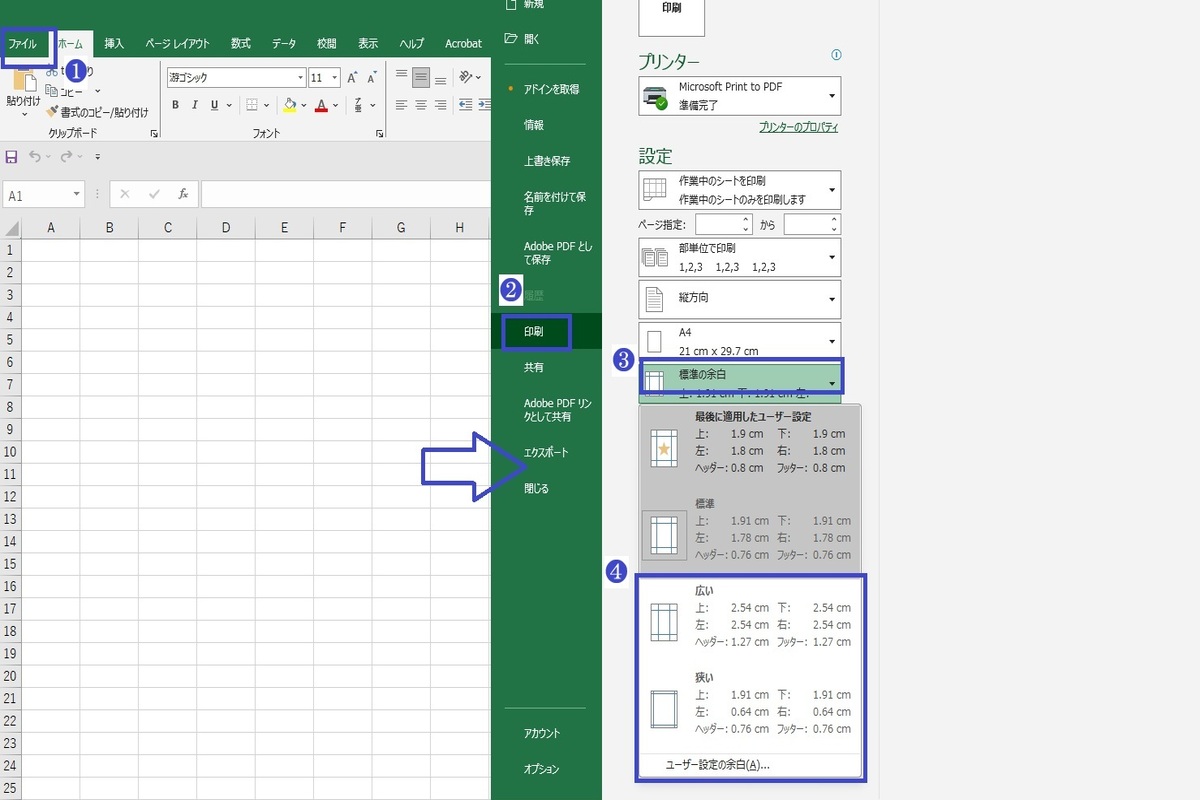Click the fill color bucket icon
1200x800 pixels.
click(289, 105)
